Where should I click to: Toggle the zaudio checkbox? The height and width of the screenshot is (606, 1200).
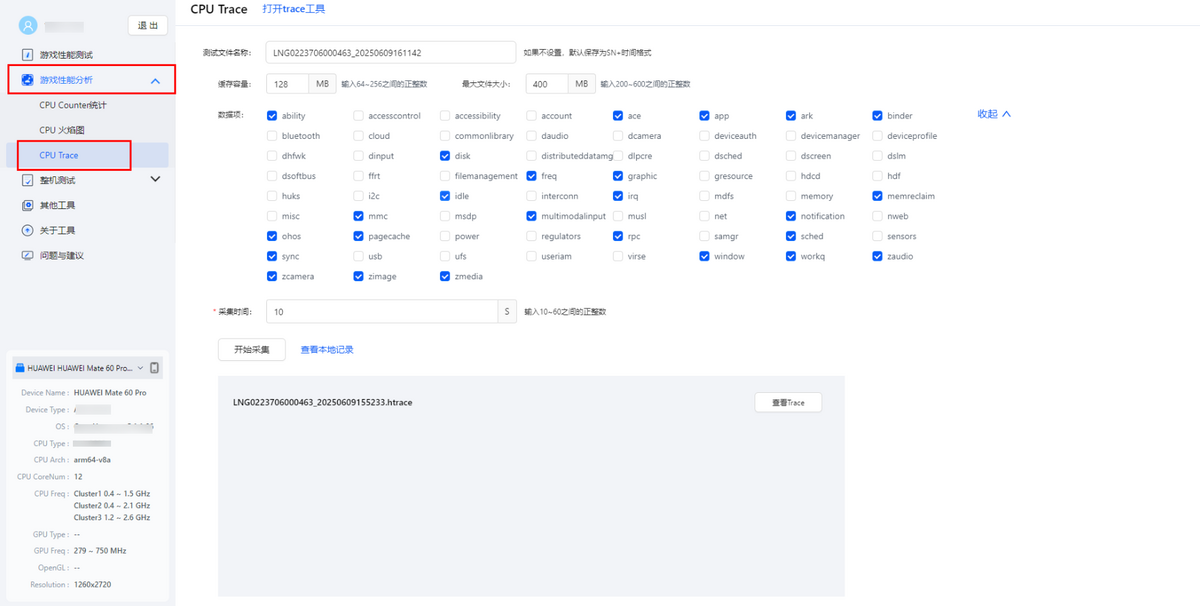click(x=878, y=256)
